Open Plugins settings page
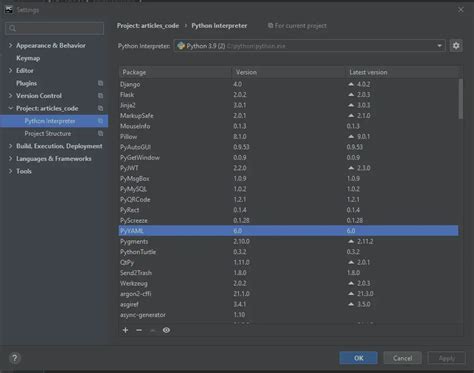 (26, 83)
